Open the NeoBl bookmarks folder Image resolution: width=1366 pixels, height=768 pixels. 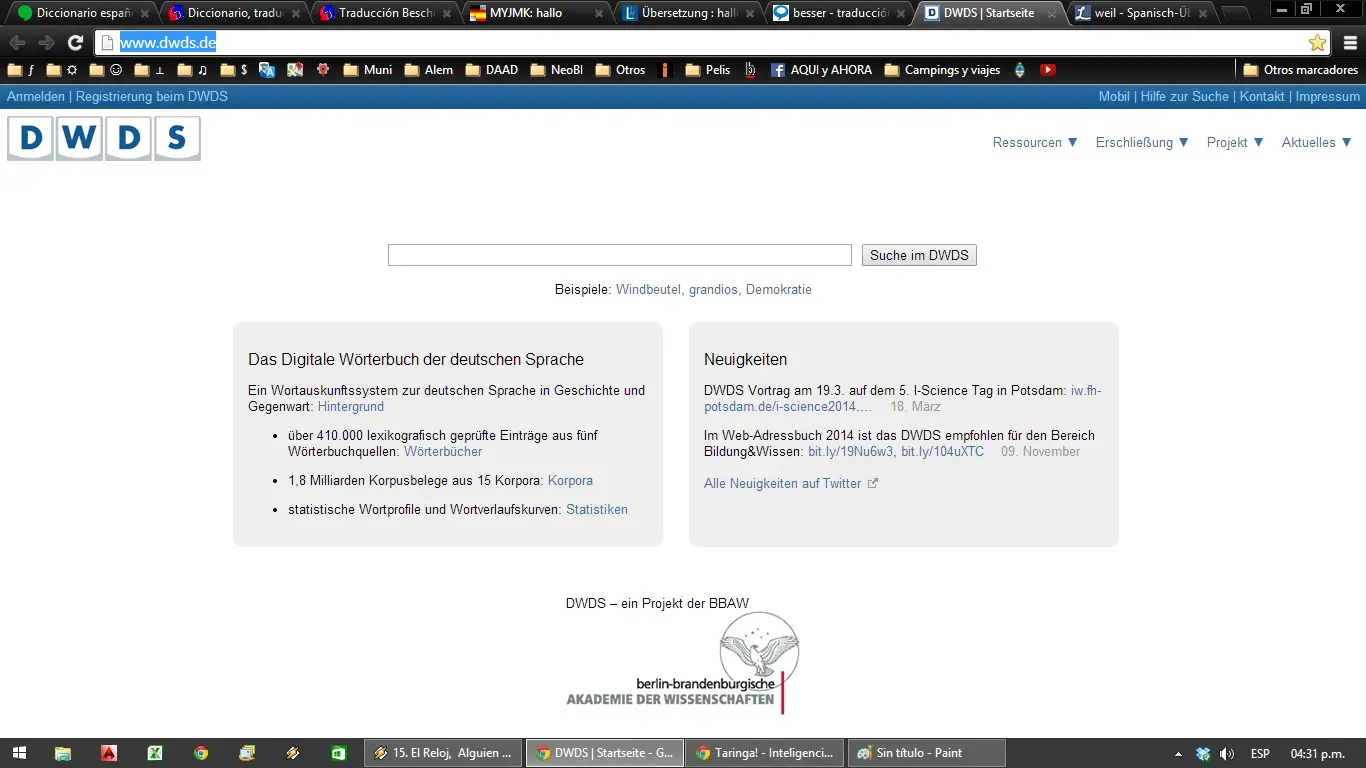click(556, 70)
